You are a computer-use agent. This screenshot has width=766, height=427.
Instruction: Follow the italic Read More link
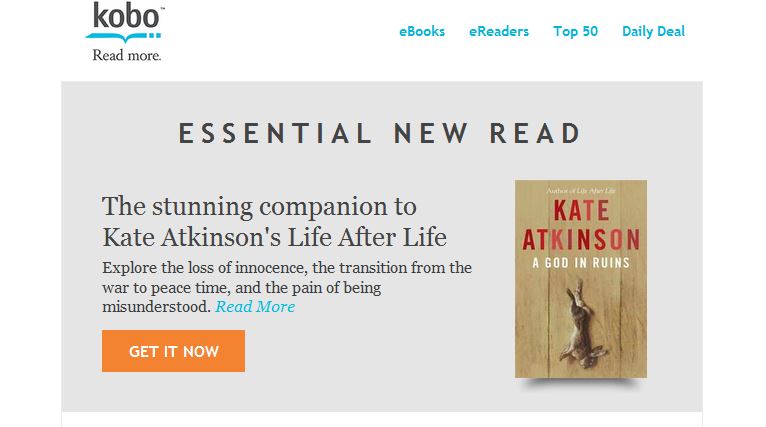coord(255,307)
